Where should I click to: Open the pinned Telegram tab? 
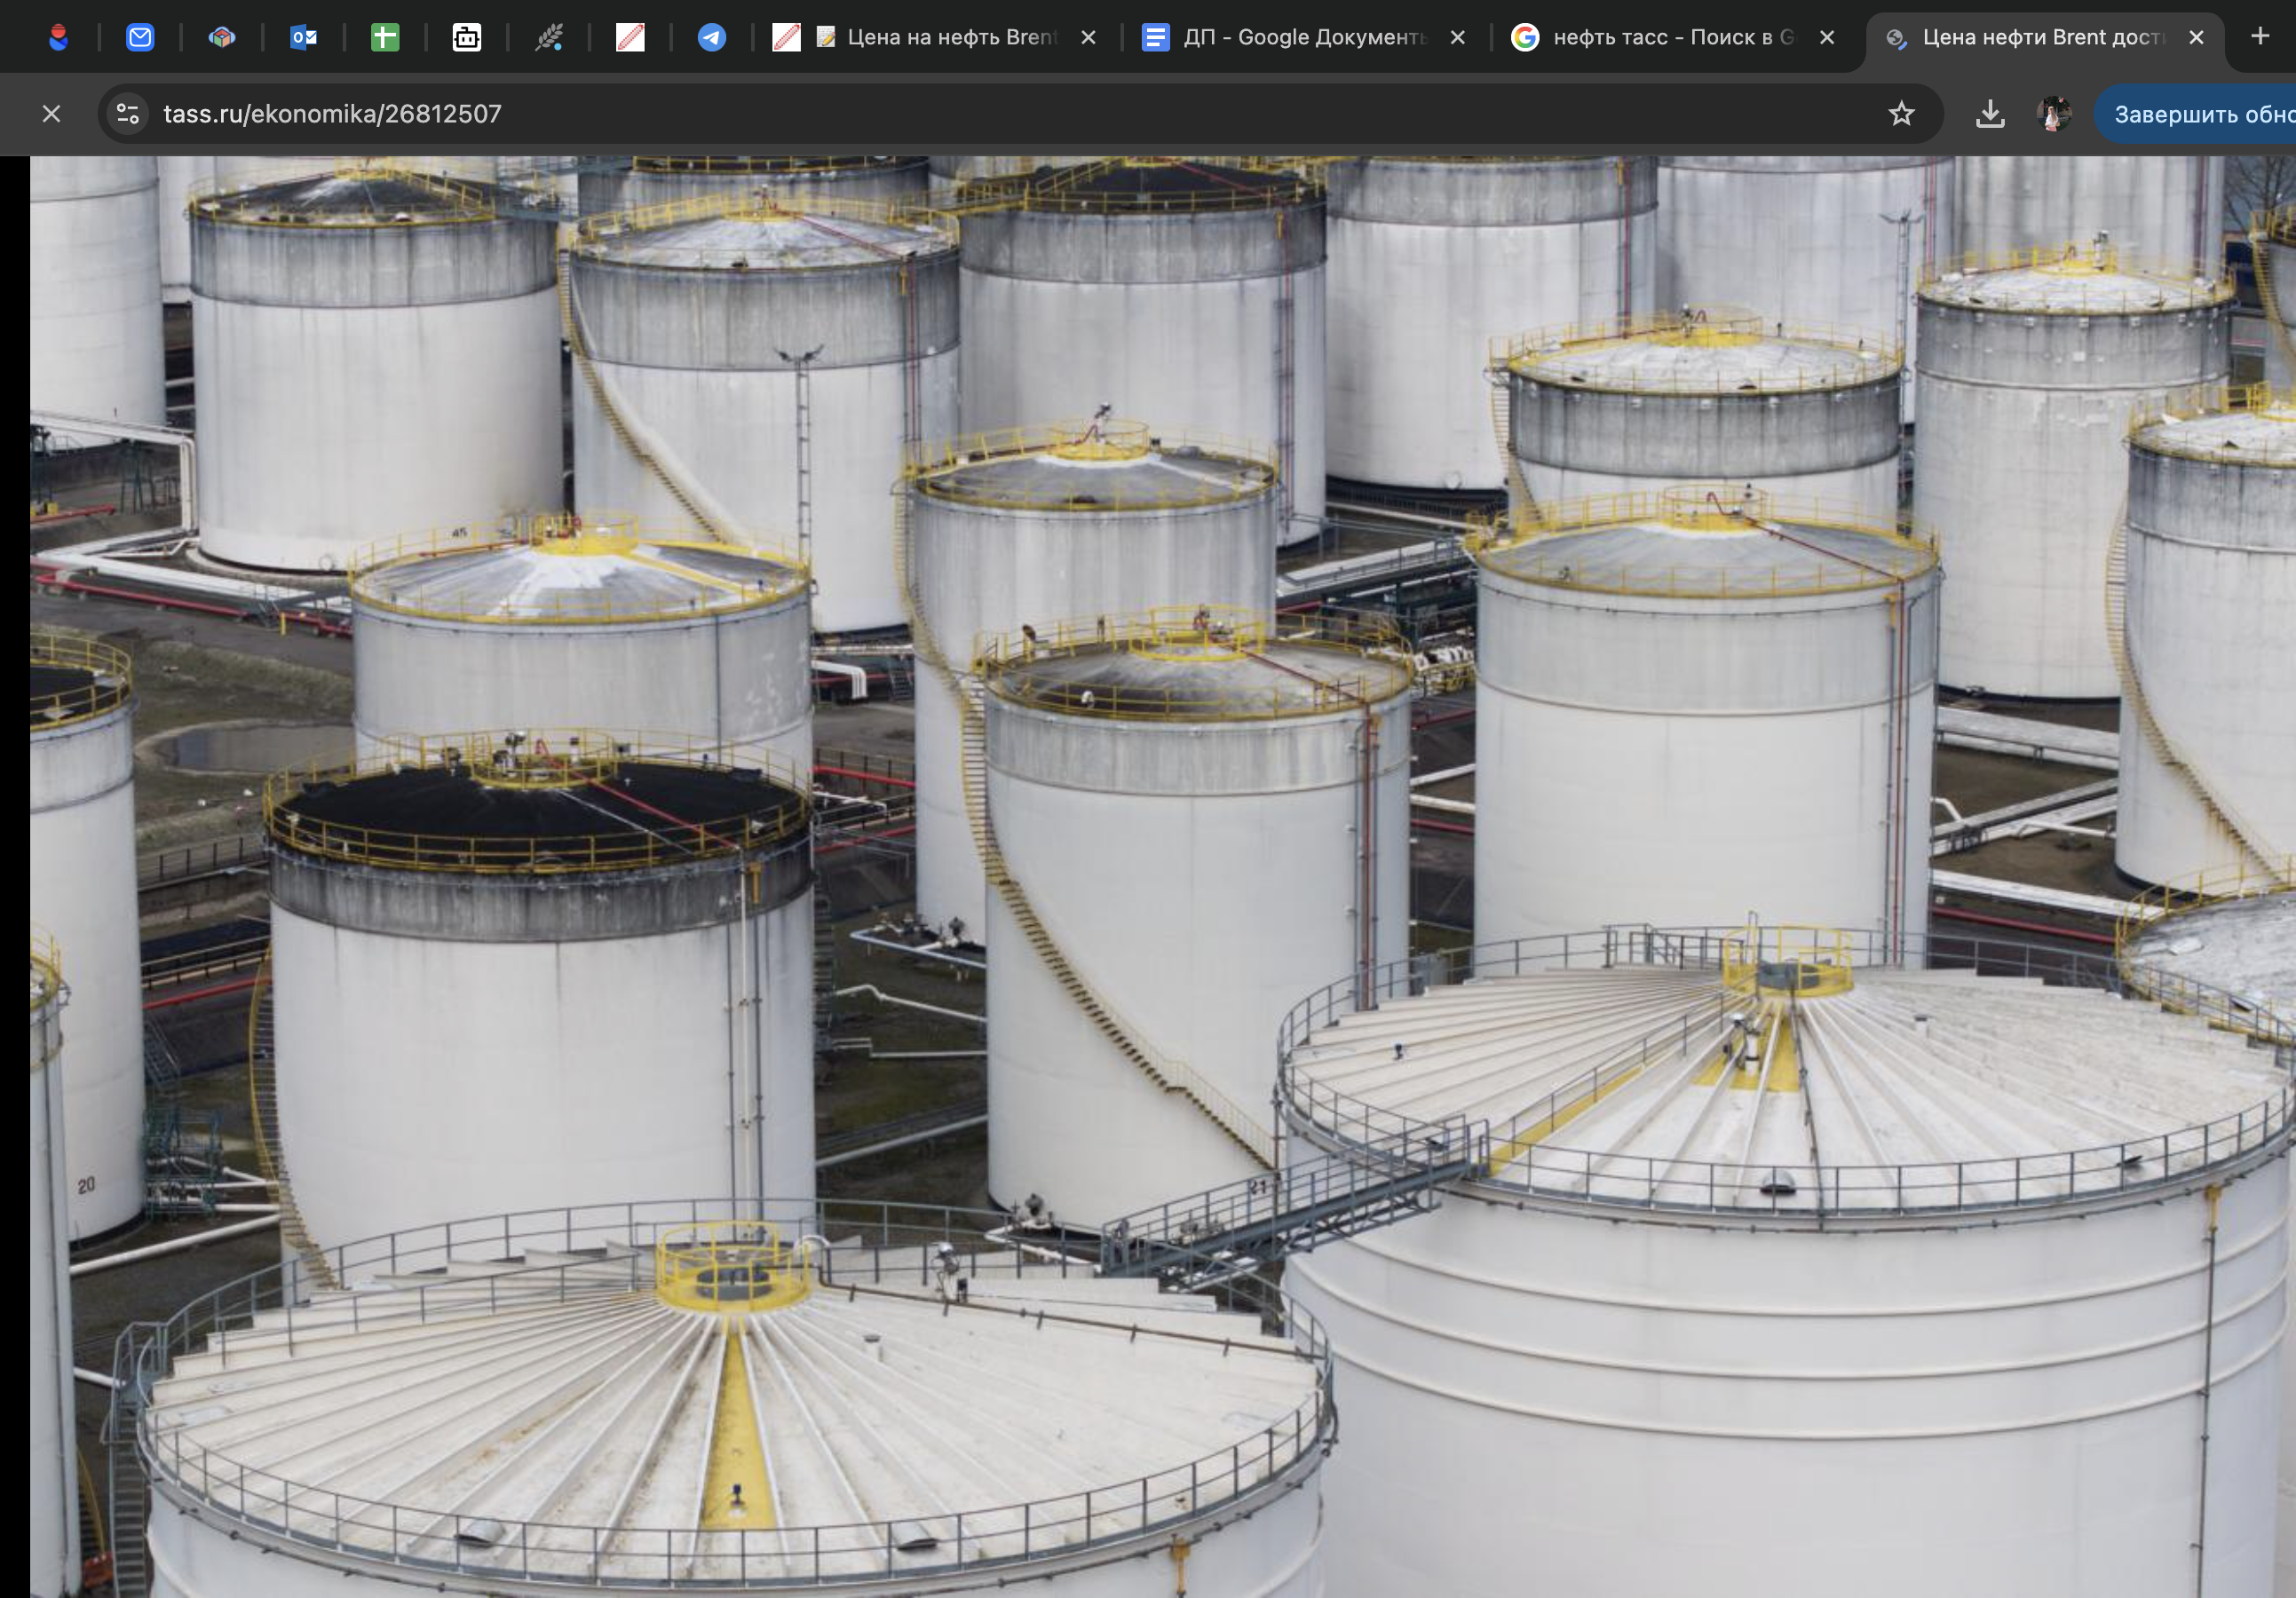[711, 38]
